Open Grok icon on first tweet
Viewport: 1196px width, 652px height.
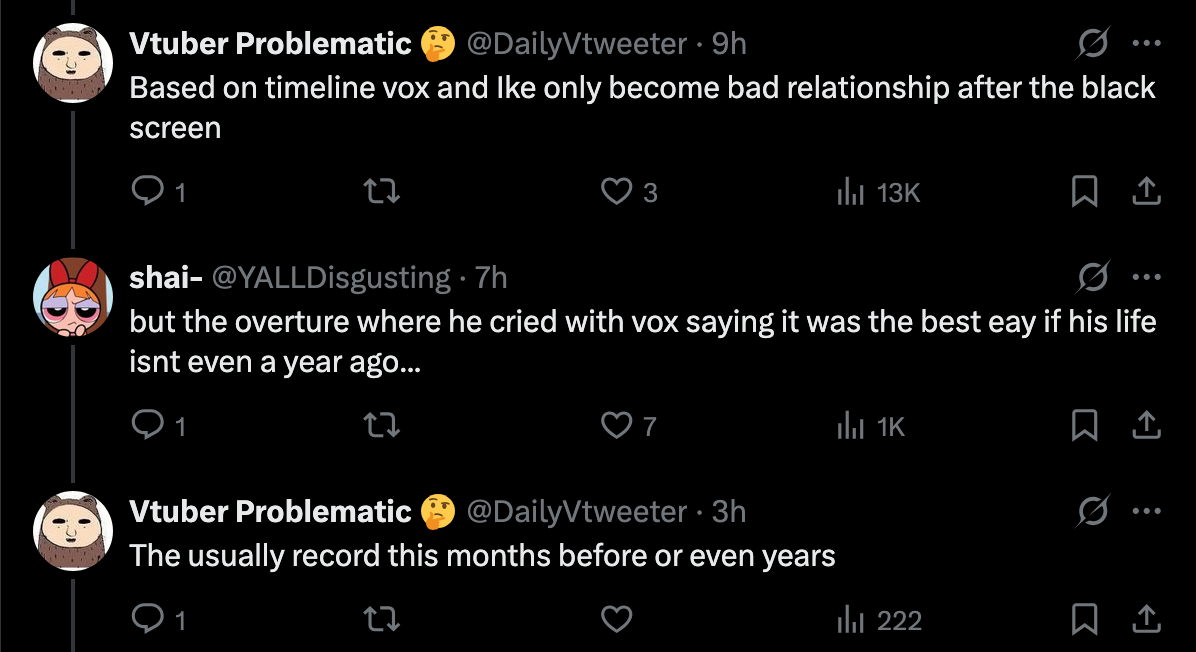(x=1093, y=44)
